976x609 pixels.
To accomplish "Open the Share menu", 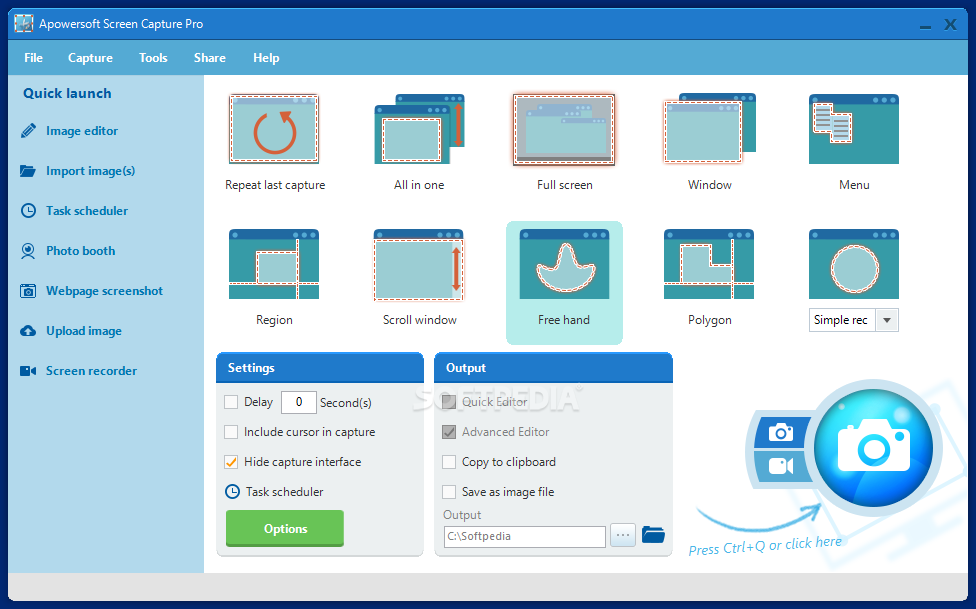I will 210,58.
